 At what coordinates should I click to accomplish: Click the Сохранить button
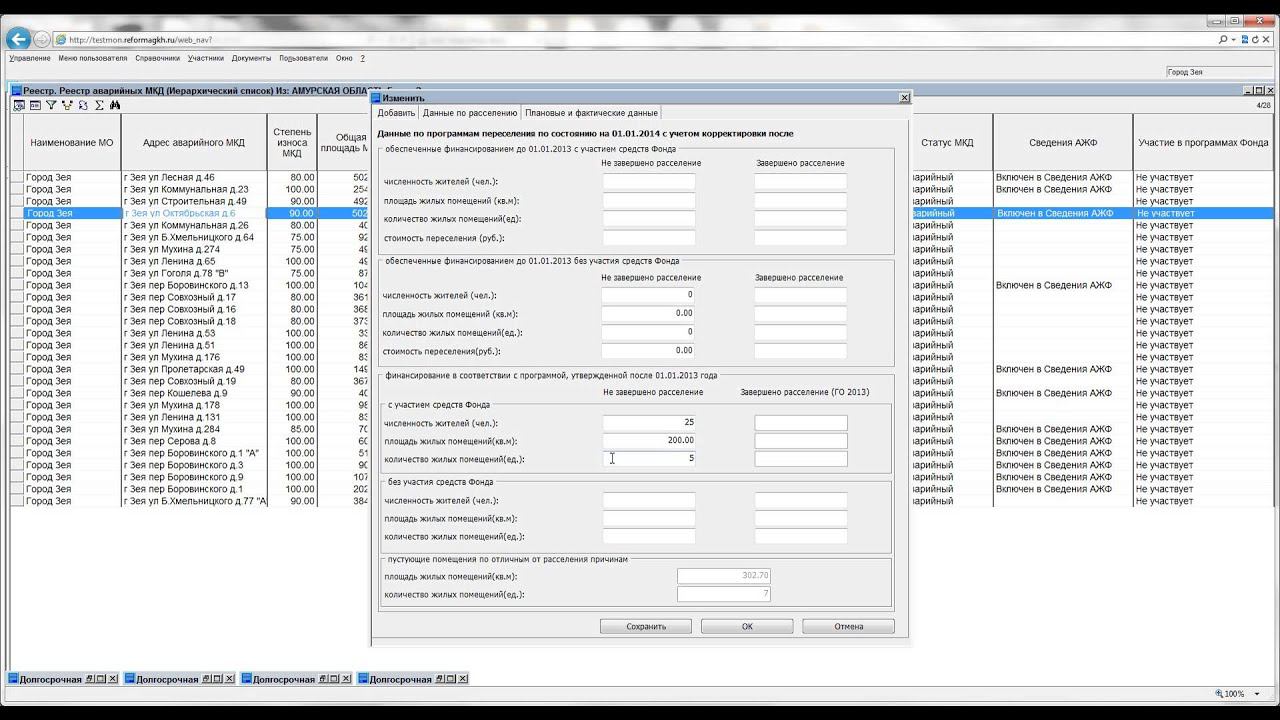point(646,626)
